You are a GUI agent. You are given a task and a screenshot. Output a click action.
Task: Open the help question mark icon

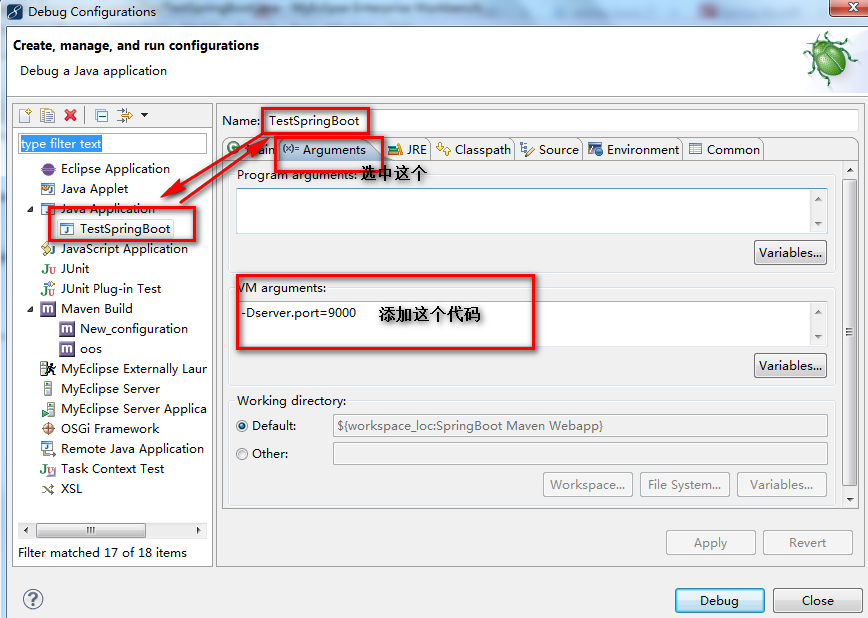[33, 599]
